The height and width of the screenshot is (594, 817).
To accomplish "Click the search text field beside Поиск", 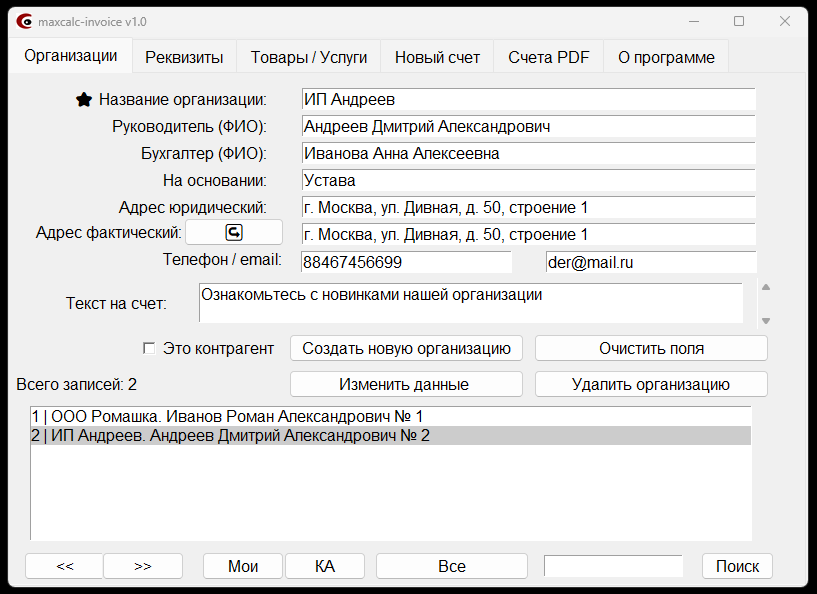I will (613, 566).
